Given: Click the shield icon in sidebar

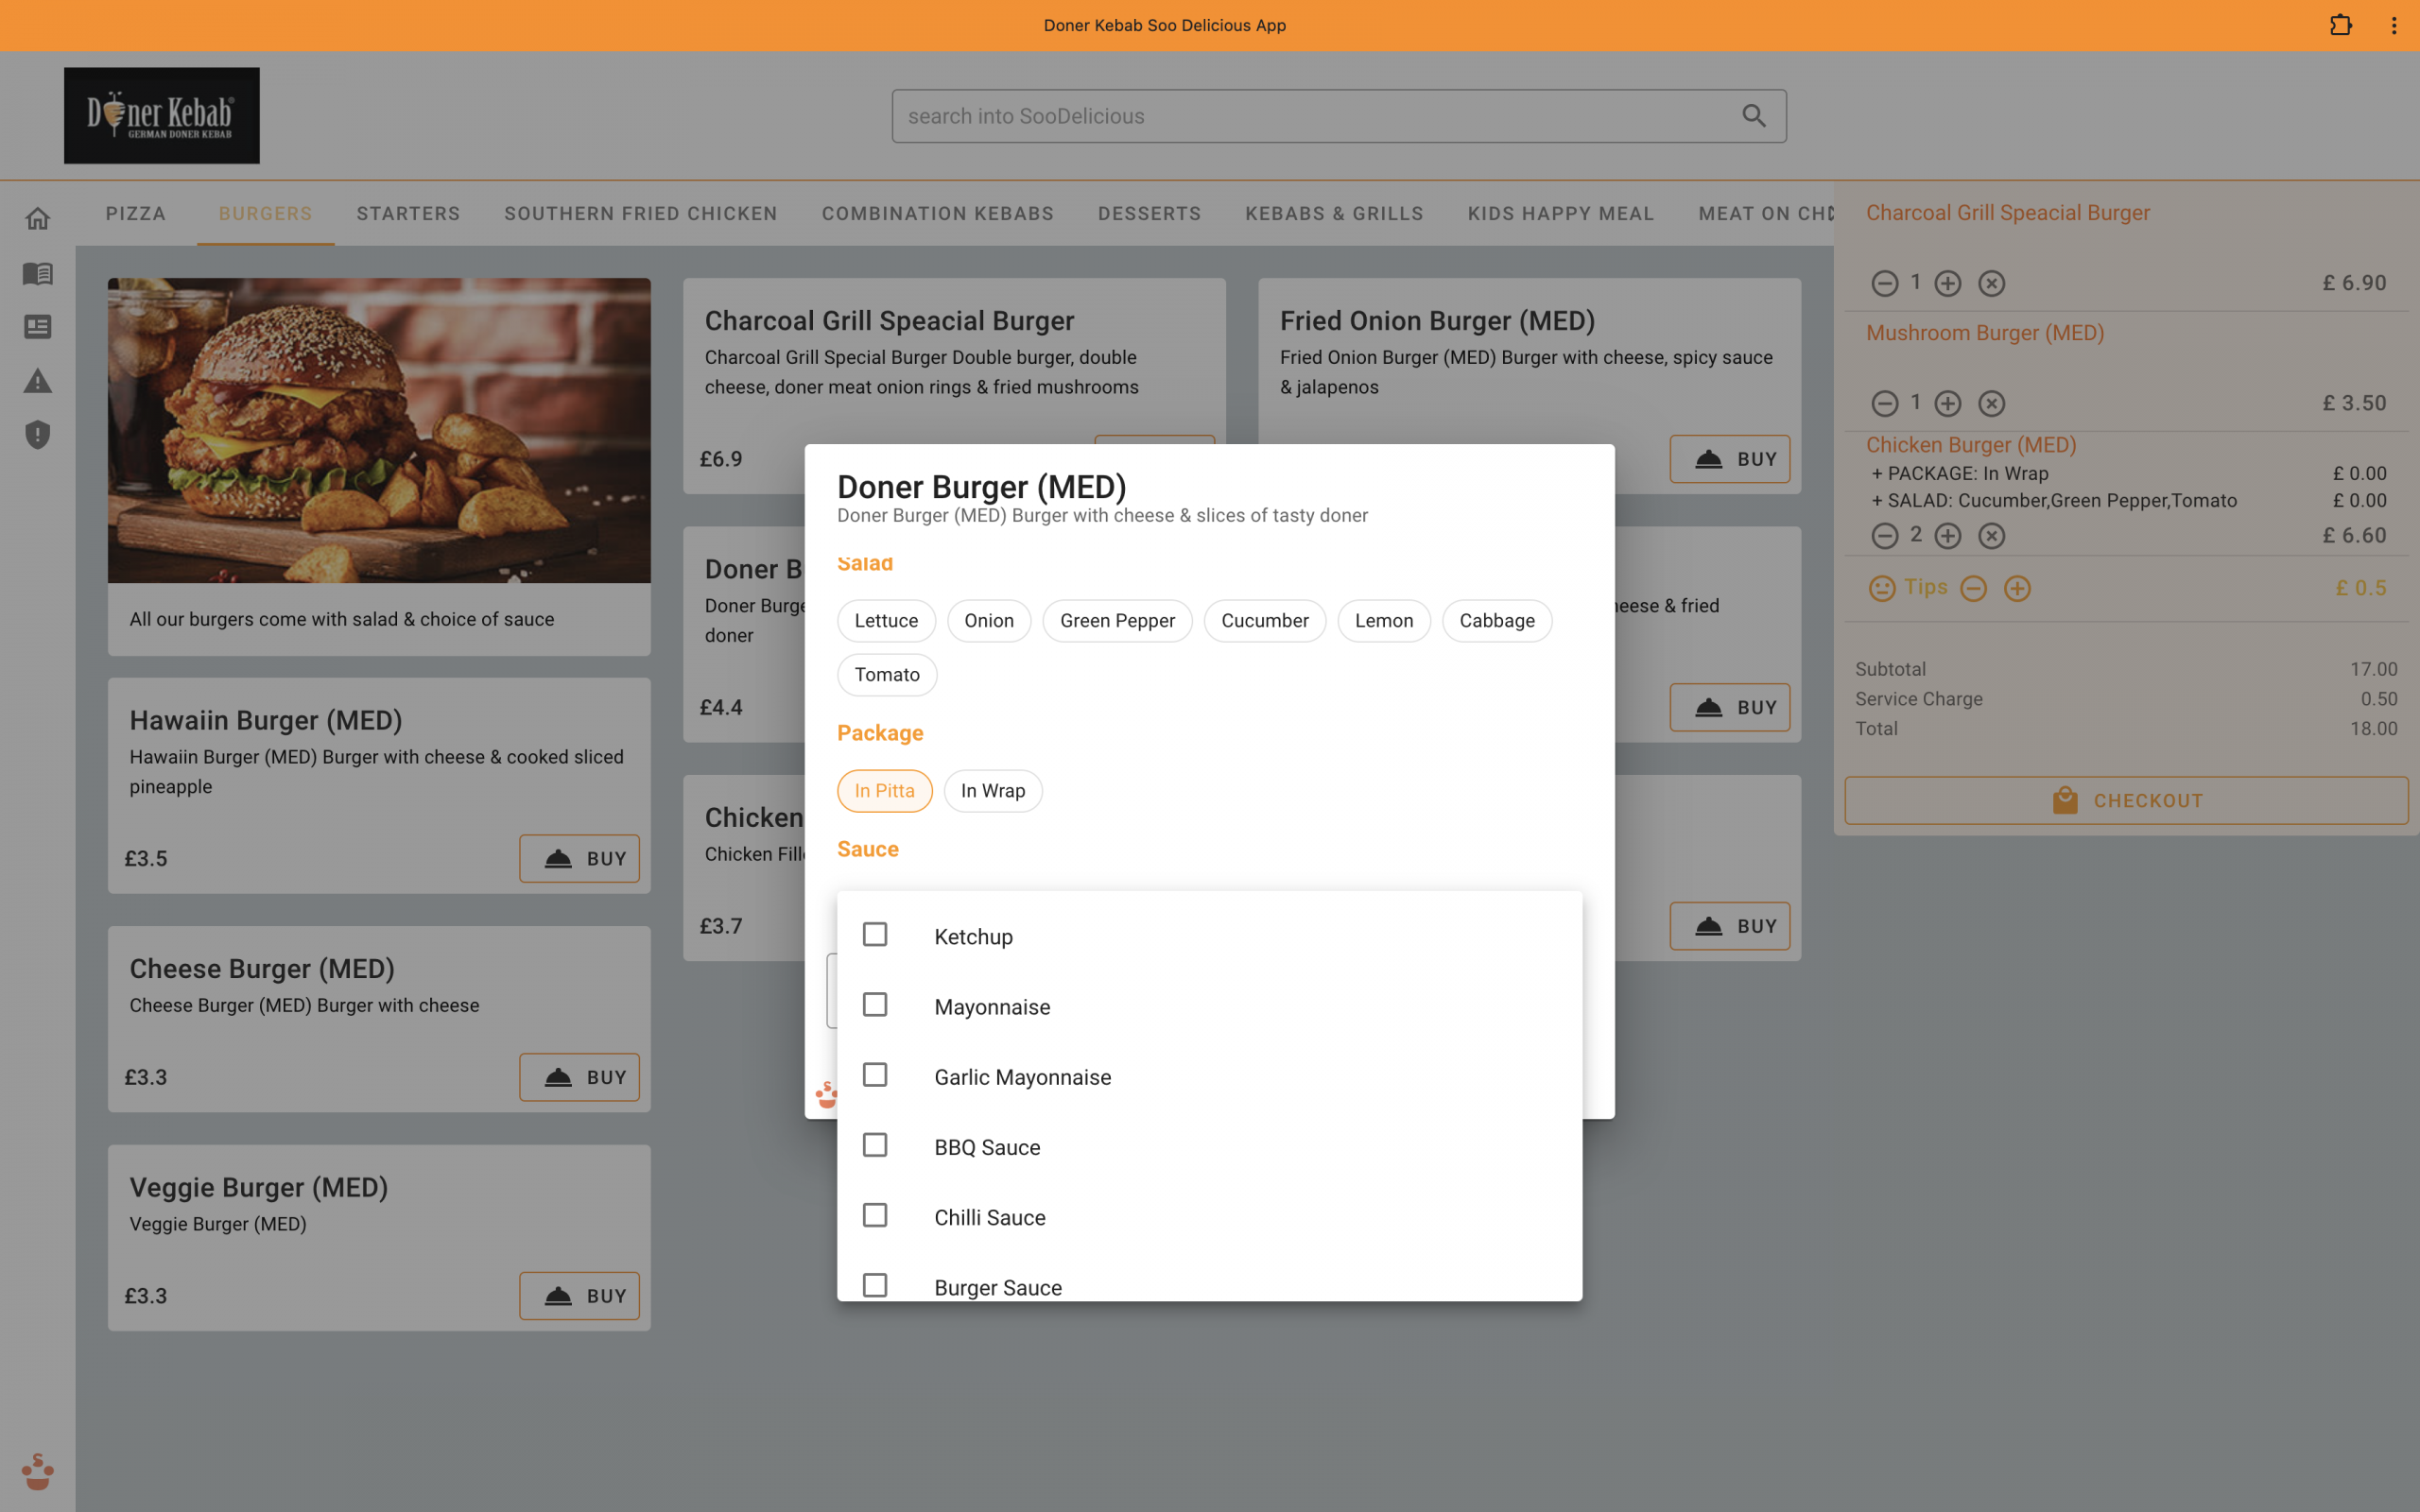Looking at the screenshot, I should tap(38, 435).
